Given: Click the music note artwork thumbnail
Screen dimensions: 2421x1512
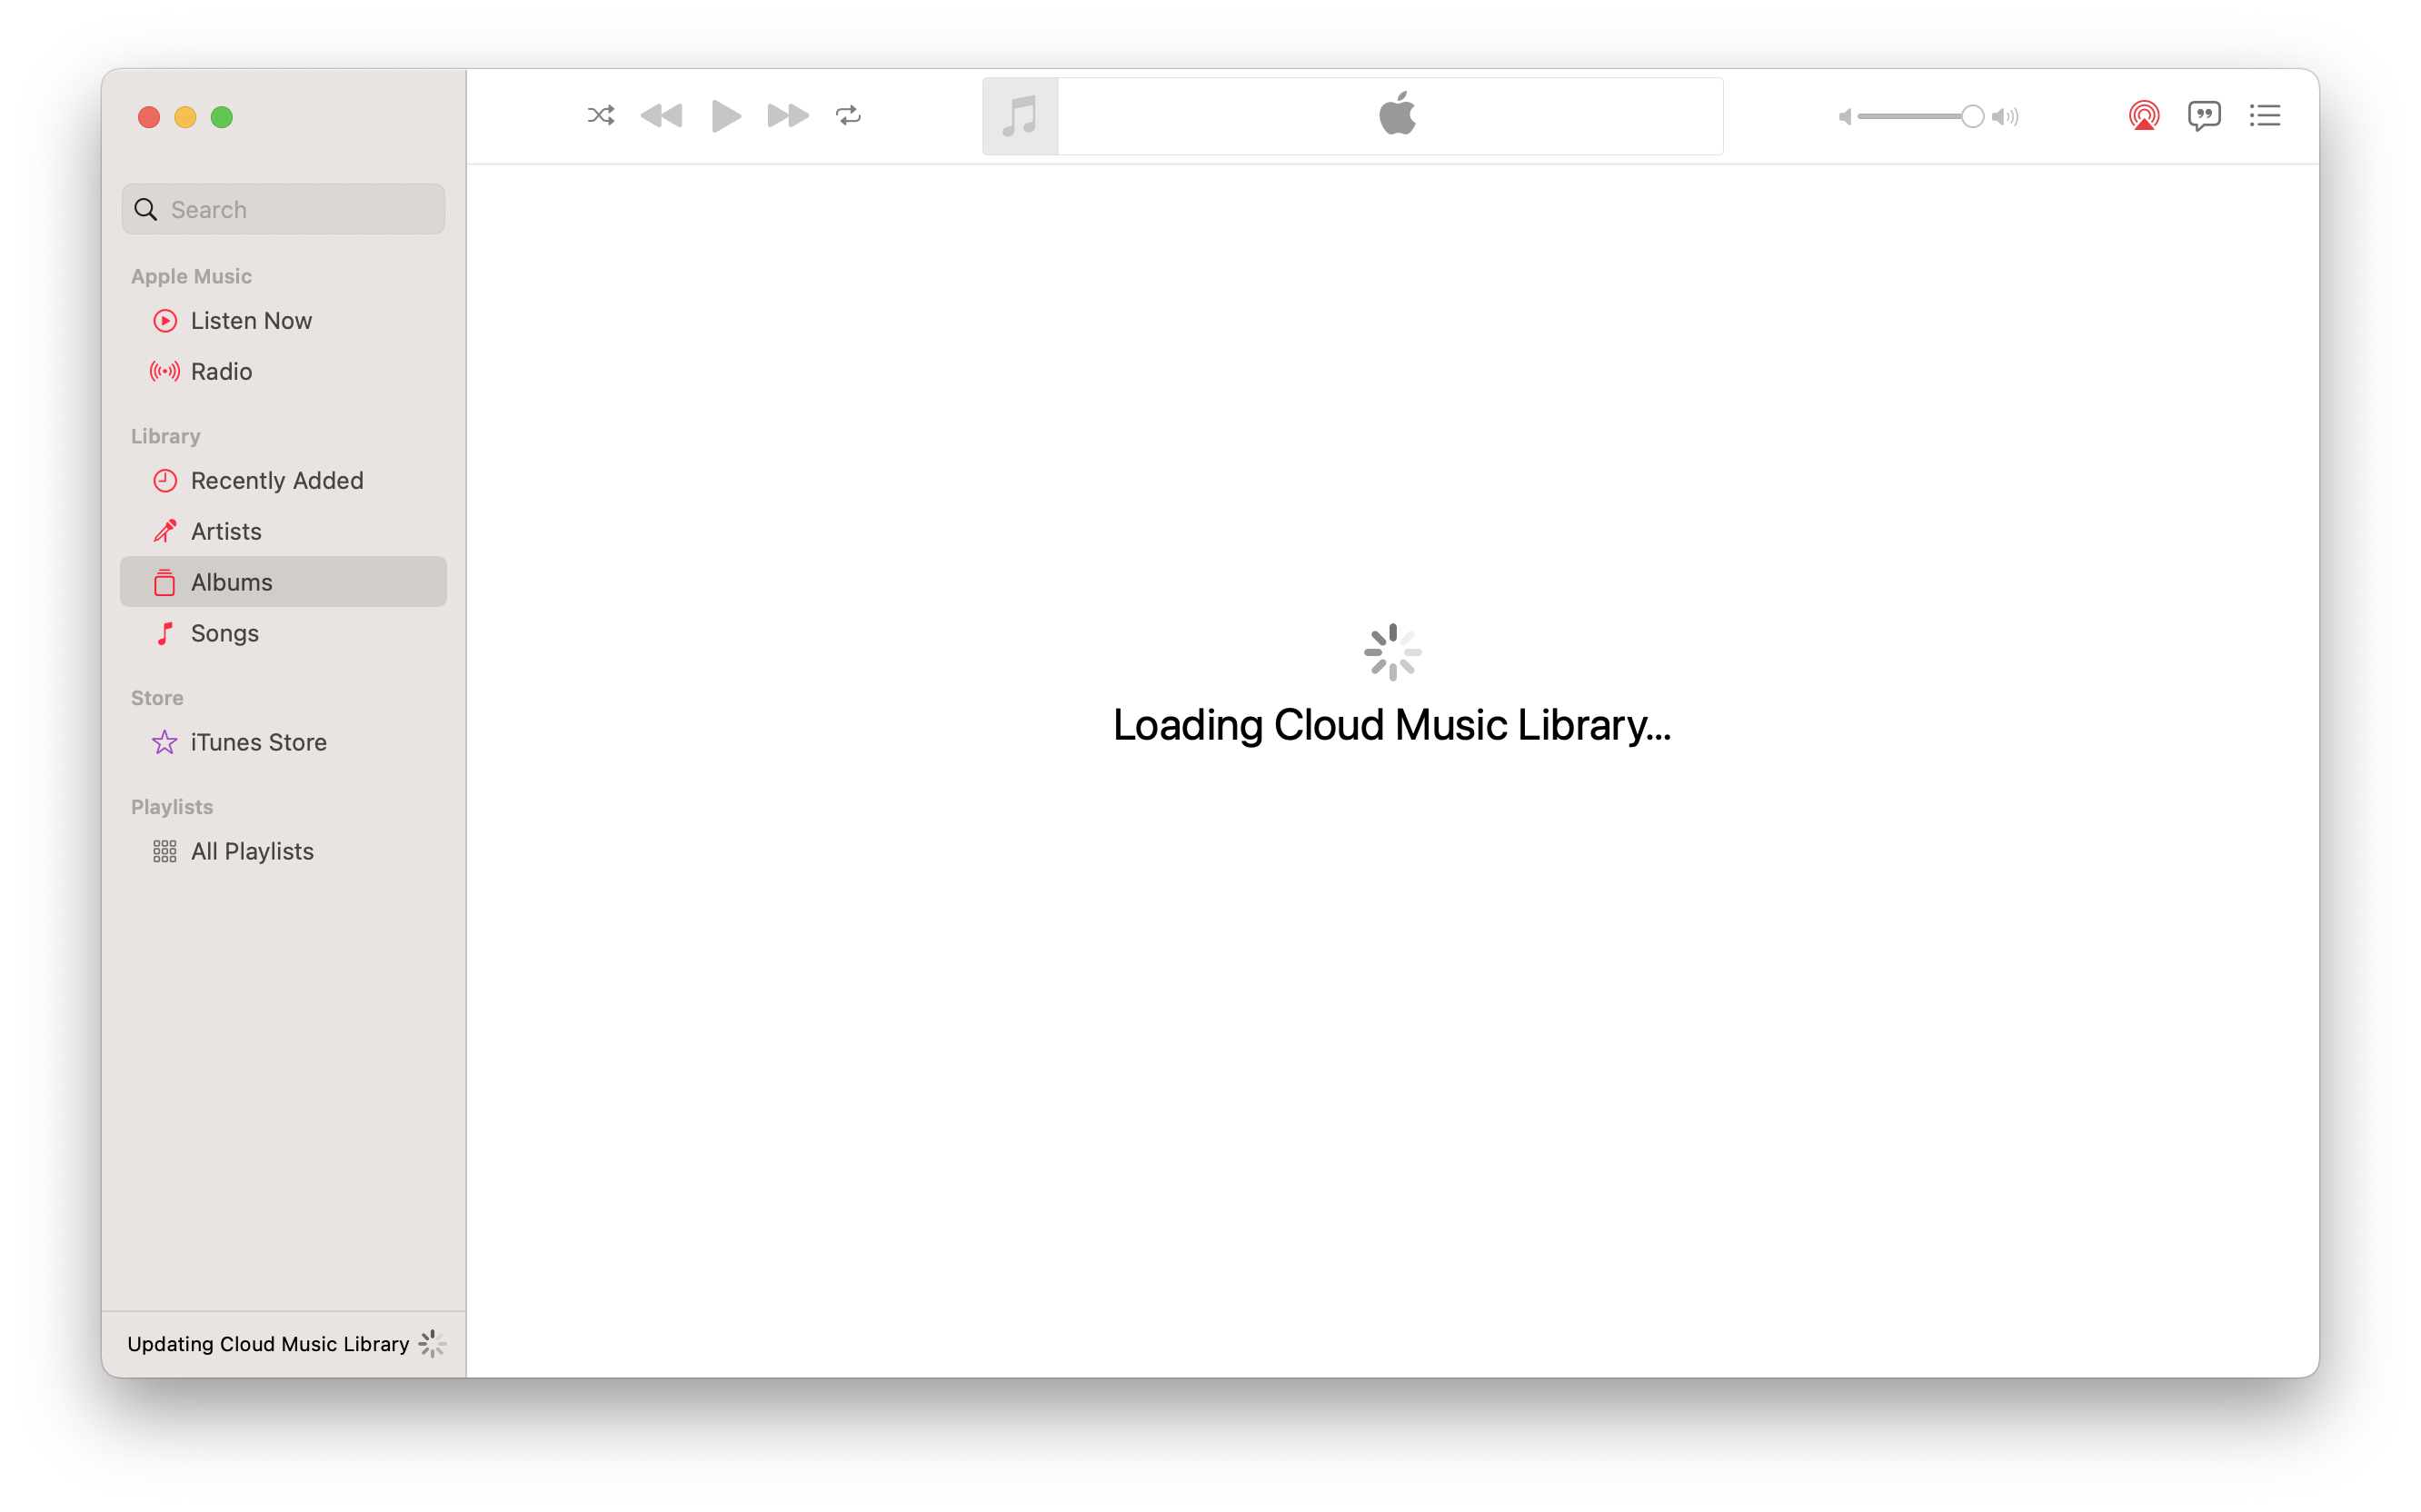Looking at the screenshot, I should pos(1020,116).
